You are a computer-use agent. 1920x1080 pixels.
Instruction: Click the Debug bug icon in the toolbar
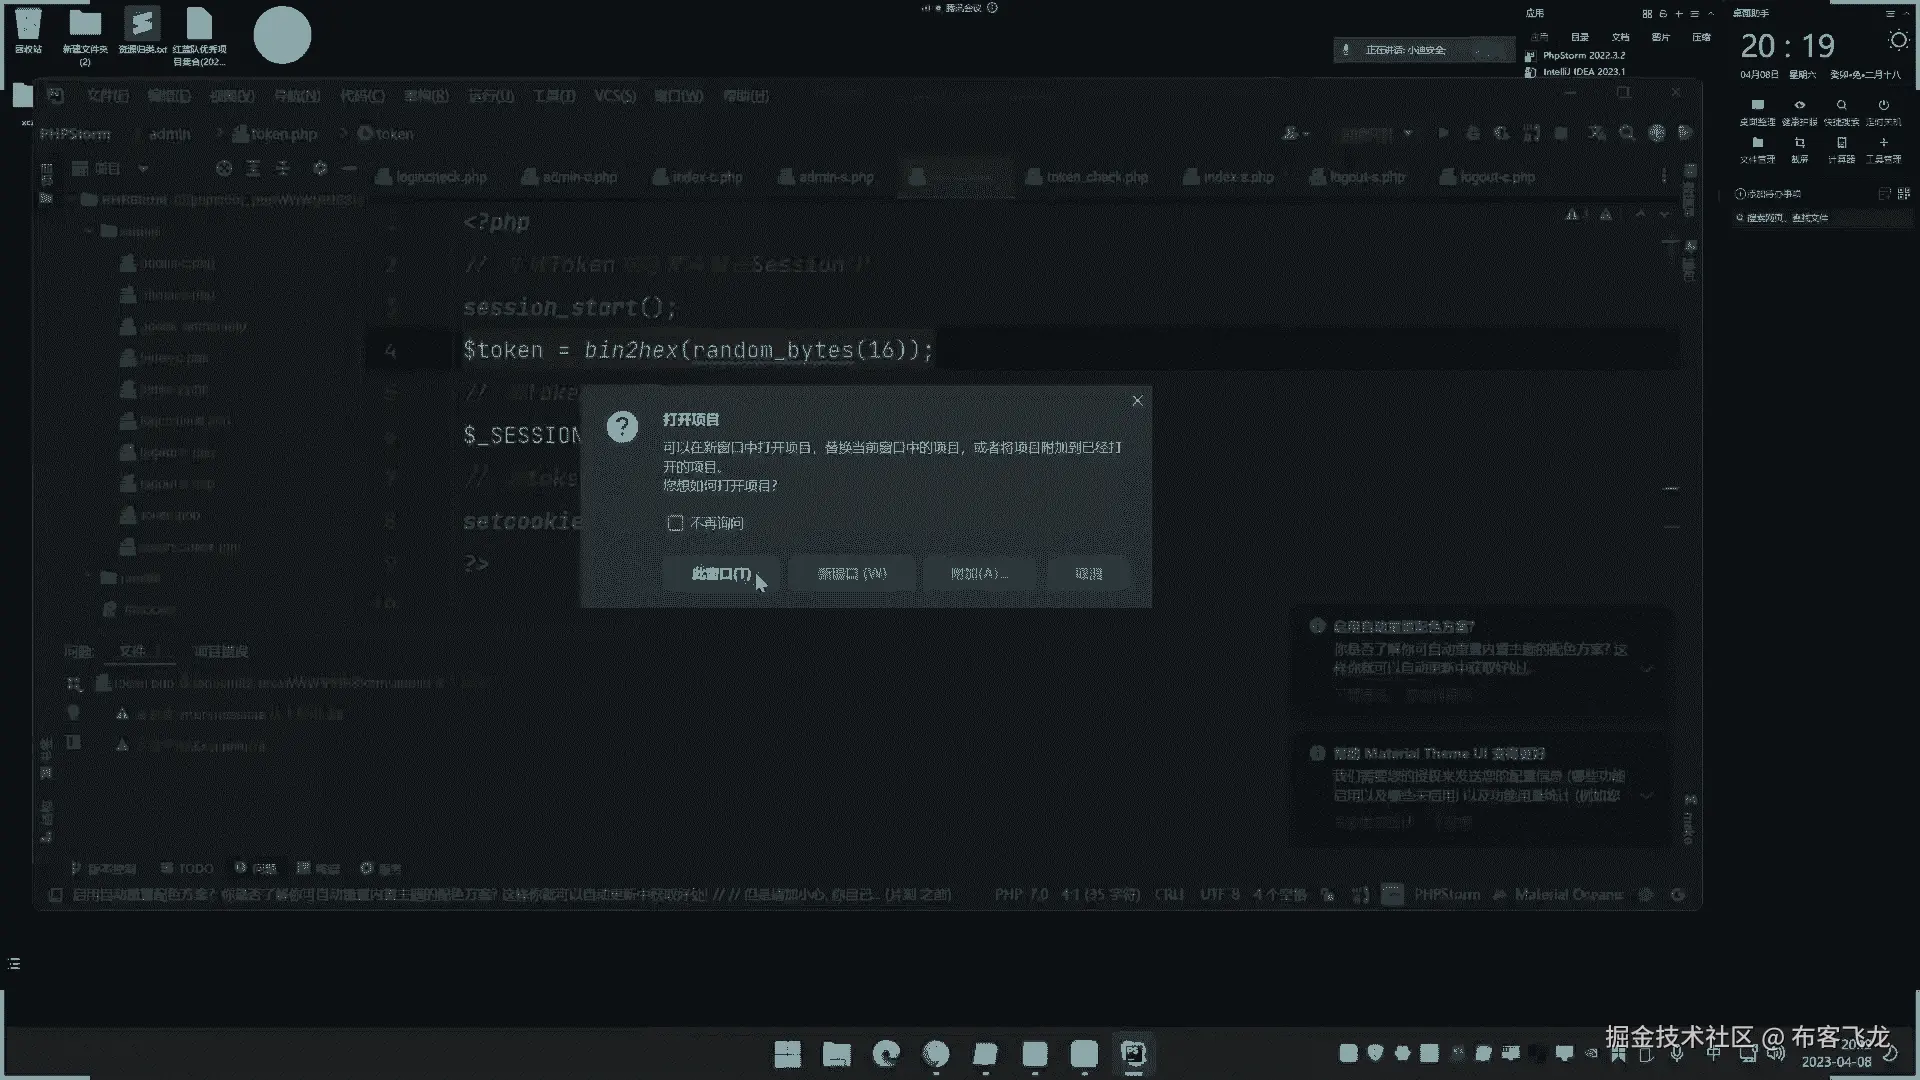[1472, 133]
